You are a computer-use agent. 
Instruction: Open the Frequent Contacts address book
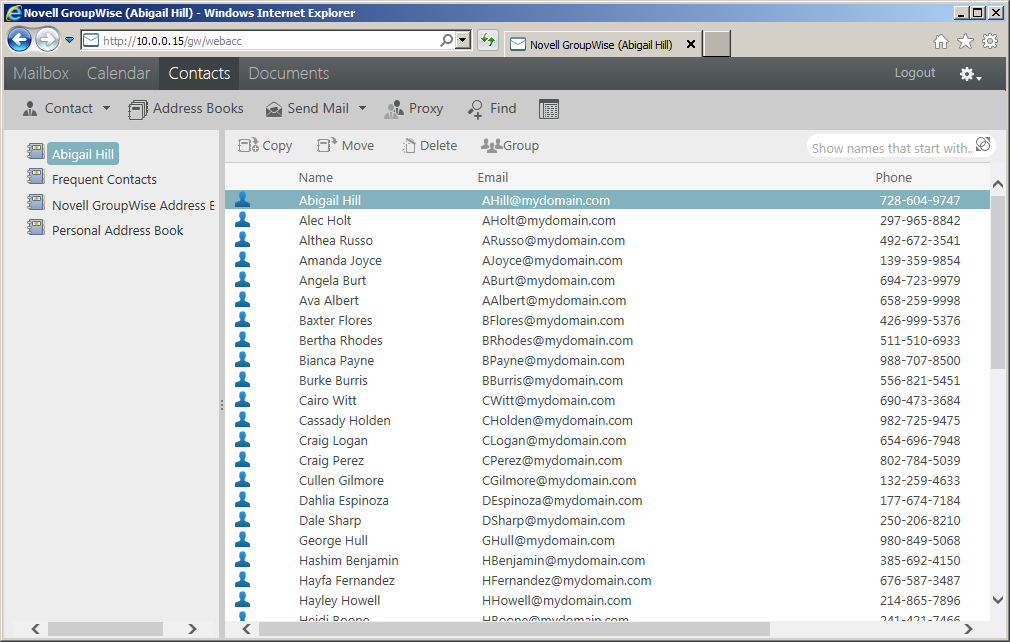(104, 180)
